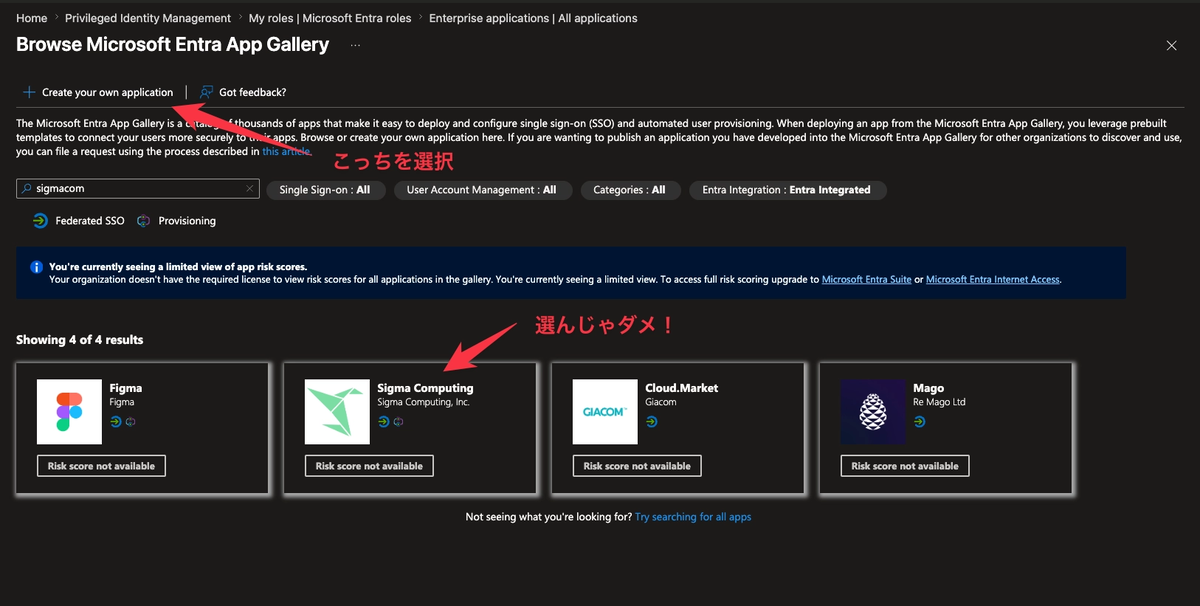Close the App Gallery blade with the X
Viewport: 1200px width, 606px height.
(x=1172, y=46)
